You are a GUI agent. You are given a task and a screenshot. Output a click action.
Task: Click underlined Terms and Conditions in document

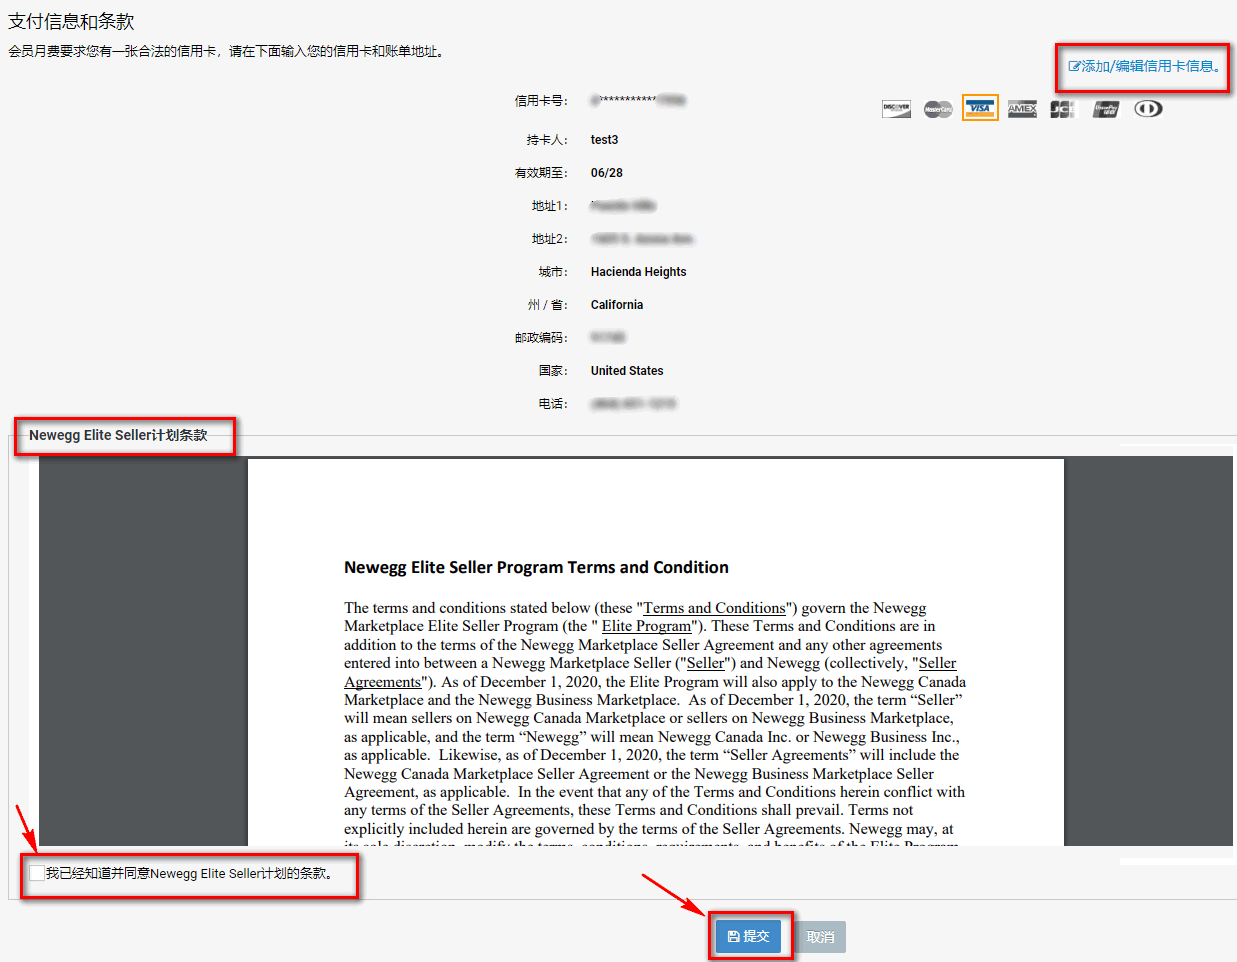tap(714, 608)
